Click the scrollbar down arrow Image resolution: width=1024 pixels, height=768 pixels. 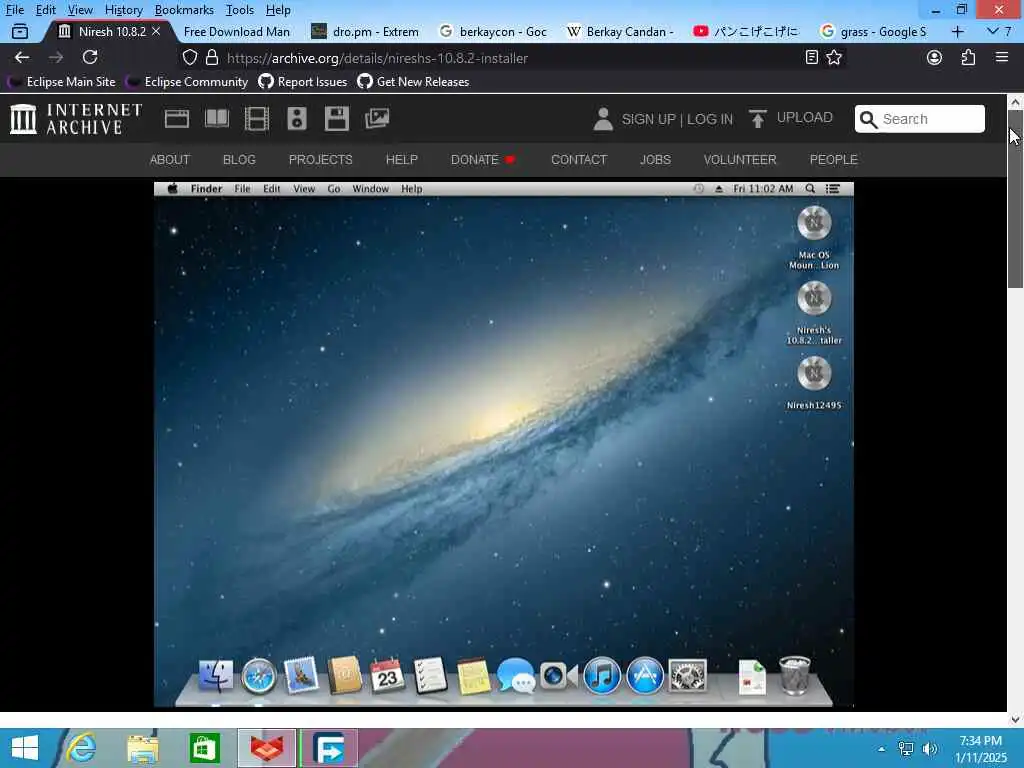(1015, 719)
